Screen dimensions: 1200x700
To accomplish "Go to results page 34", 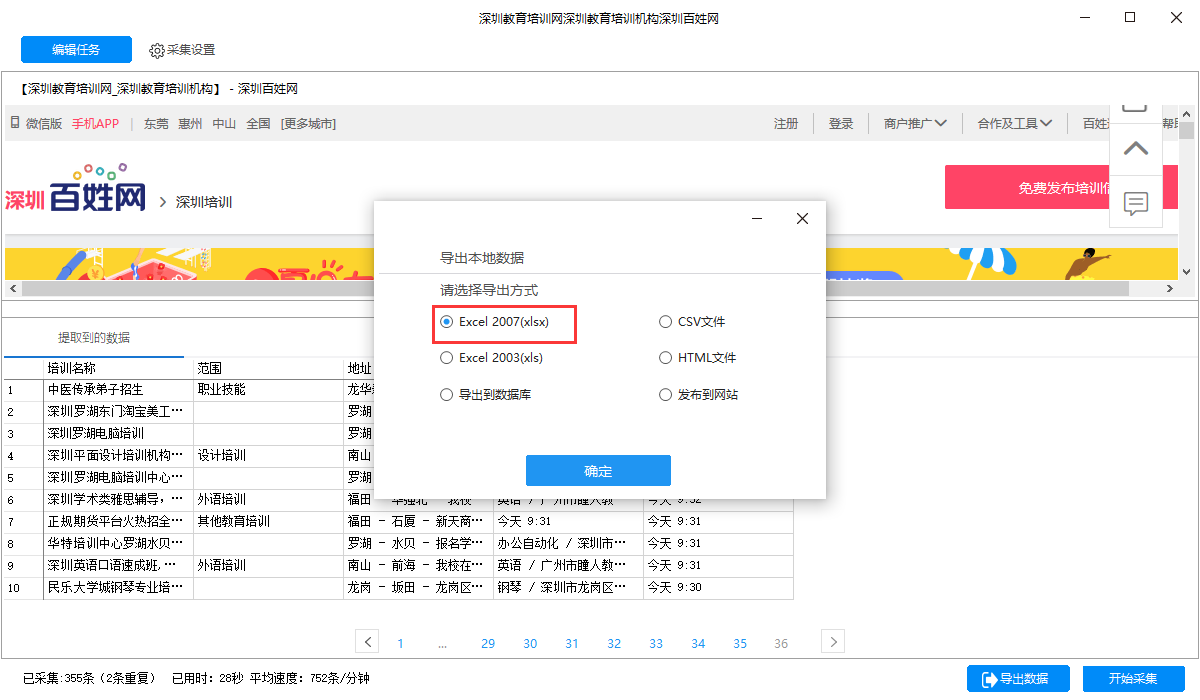I will pyautogui.click(x=698, y=643).
